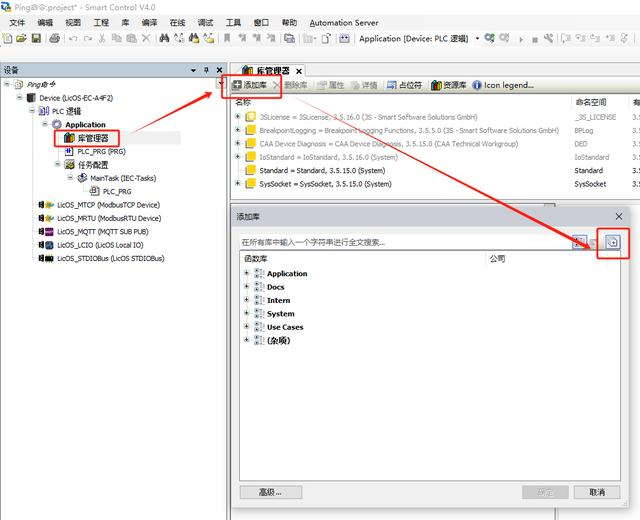The height and width of the screenshot is (520, 640).
Task: Click the 高级... button
Action: 270,492
